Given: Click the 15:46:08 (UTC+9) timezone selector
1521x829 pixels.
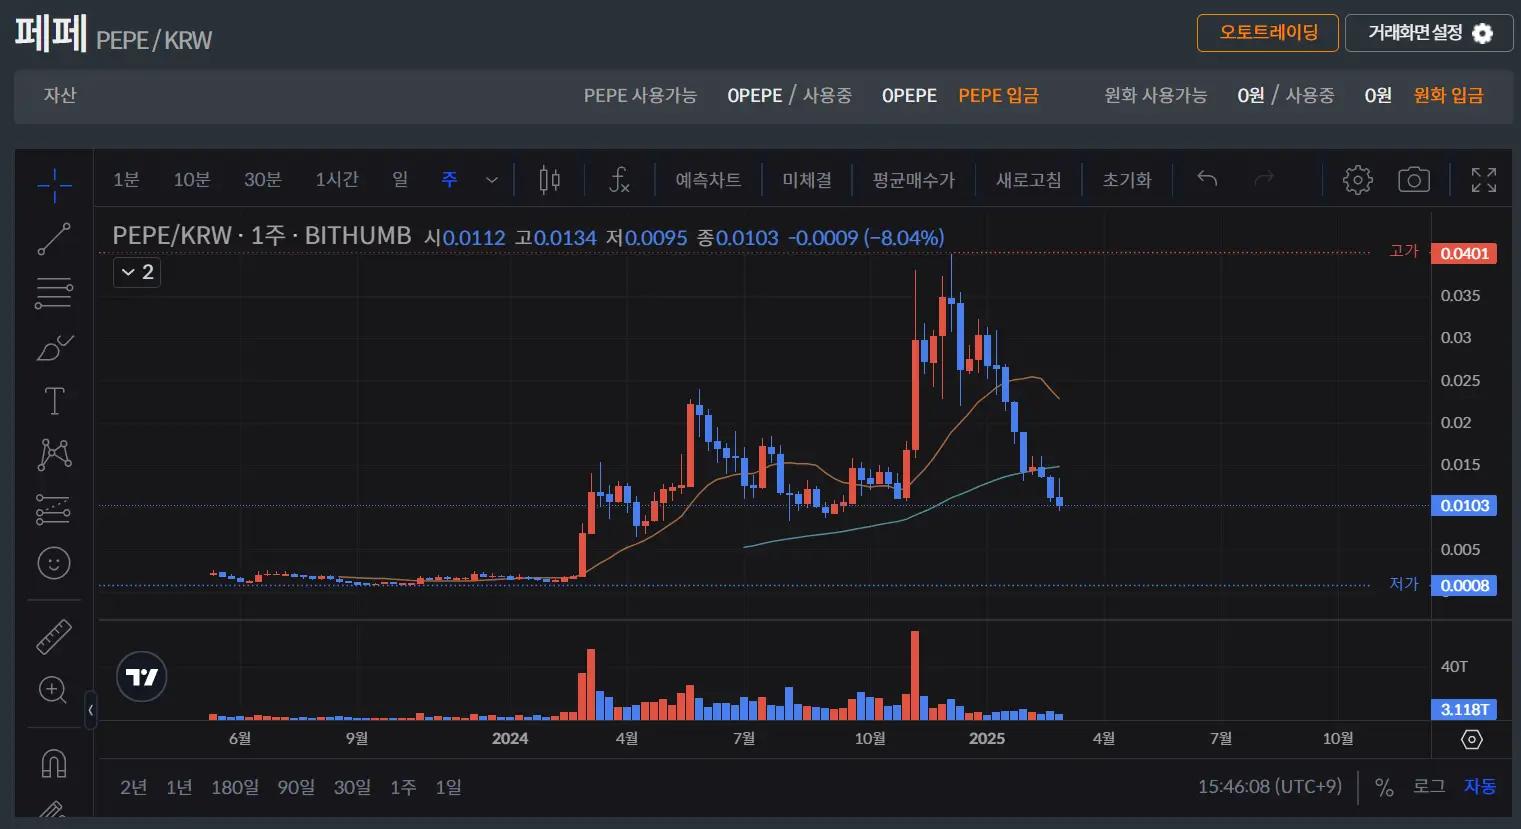Looking at the screenshot, I should 1270,787.
